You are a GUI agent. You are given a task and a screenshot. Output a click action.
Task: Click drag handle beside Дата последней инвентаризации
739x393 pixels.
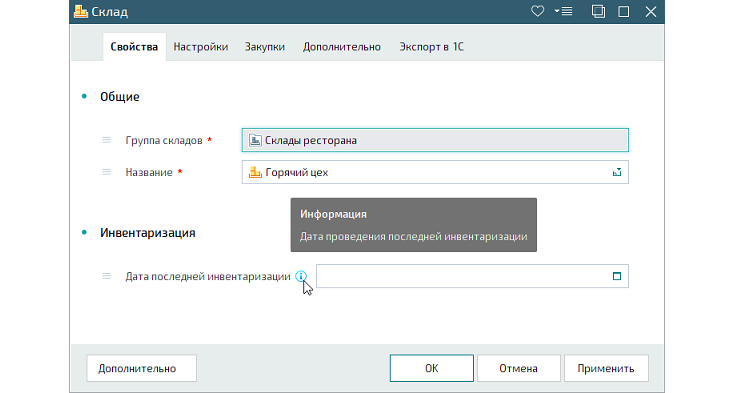click(107, 276)
